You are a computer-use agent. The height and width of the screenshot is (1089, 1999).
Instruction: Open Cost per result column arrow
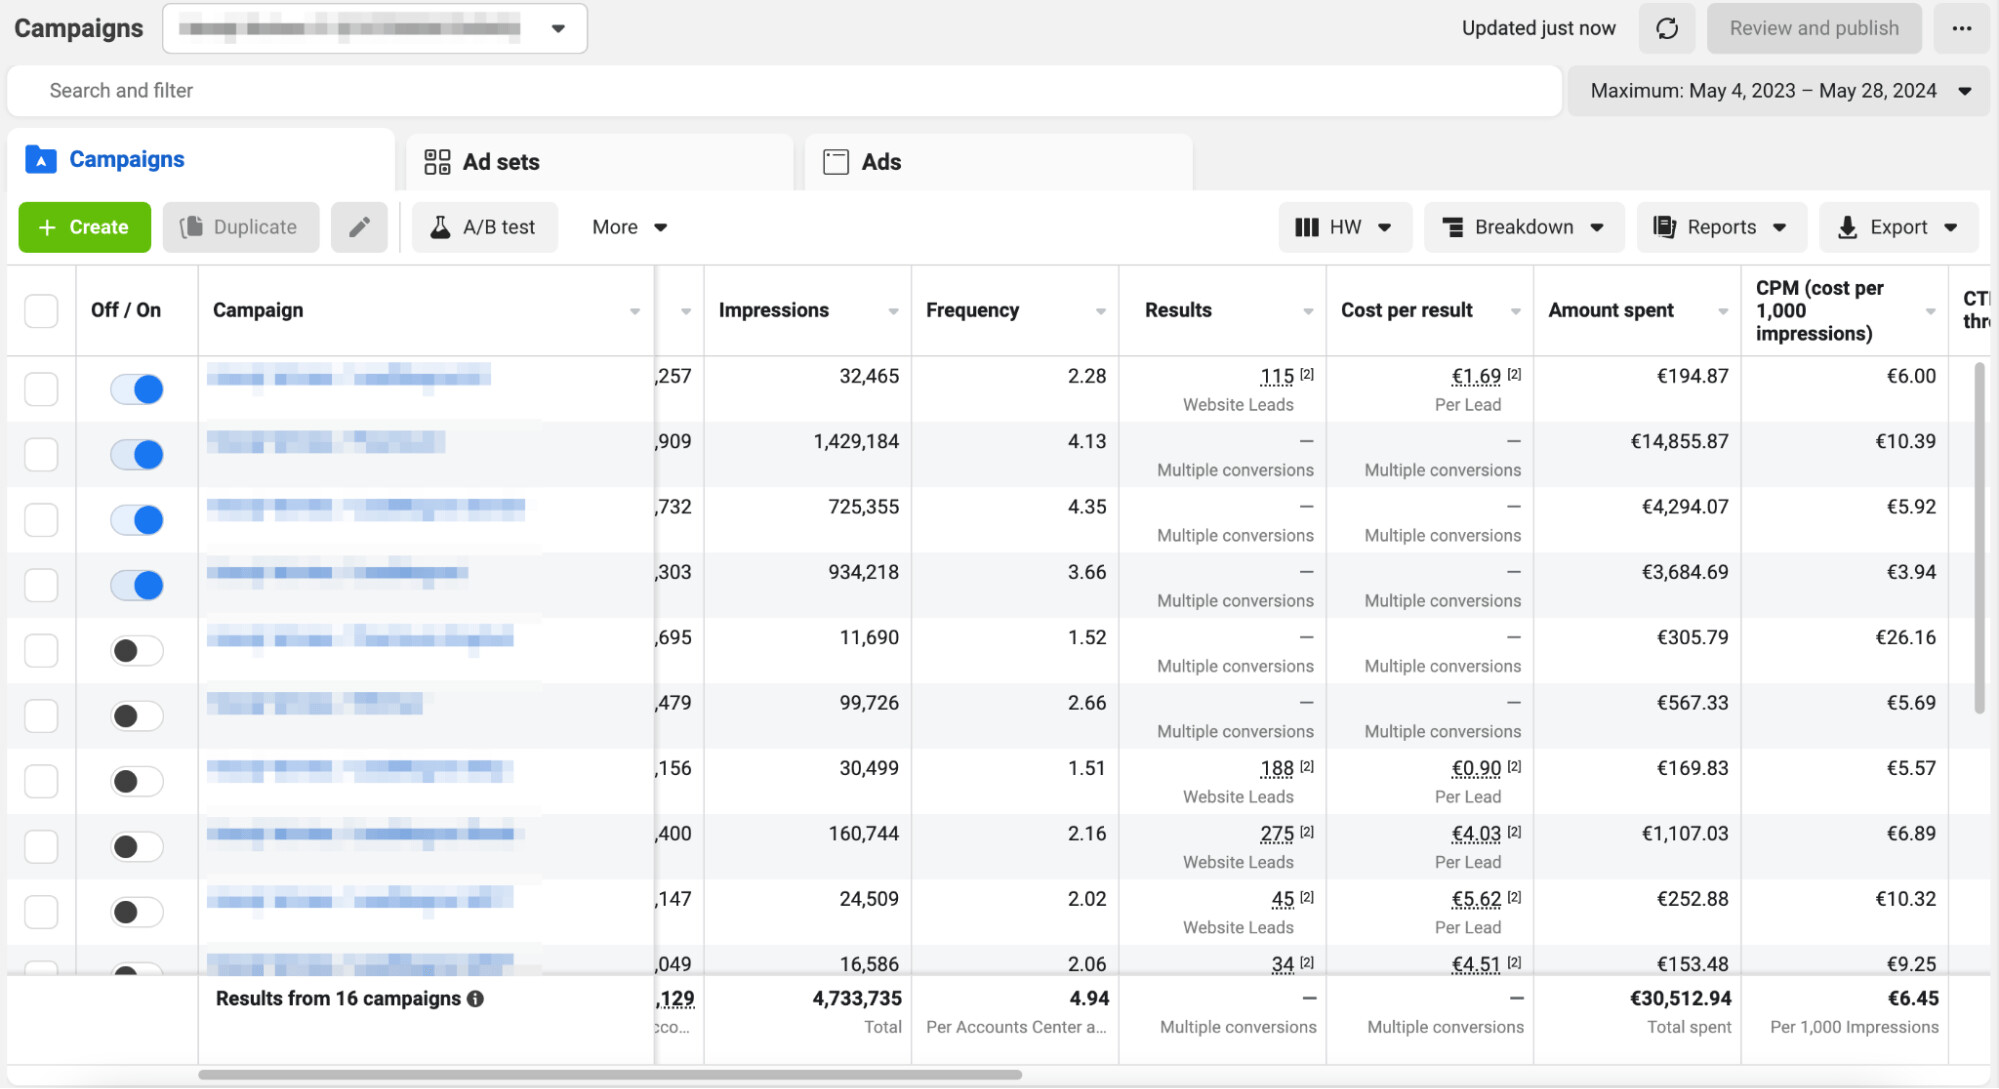point(1516,312)
